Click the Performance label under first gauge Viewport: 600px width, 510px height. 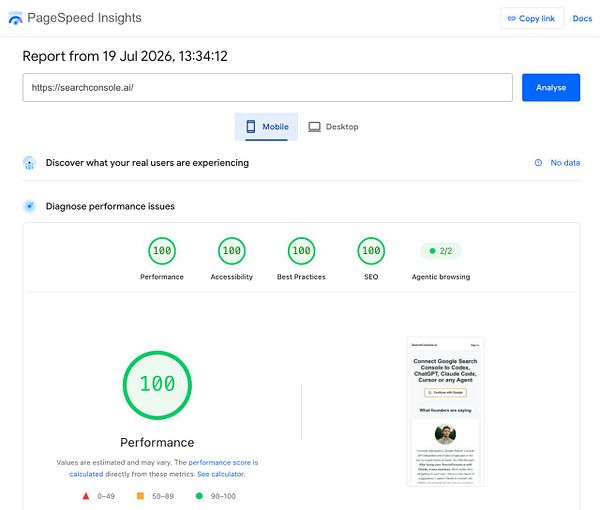click(x=162, y=277)
